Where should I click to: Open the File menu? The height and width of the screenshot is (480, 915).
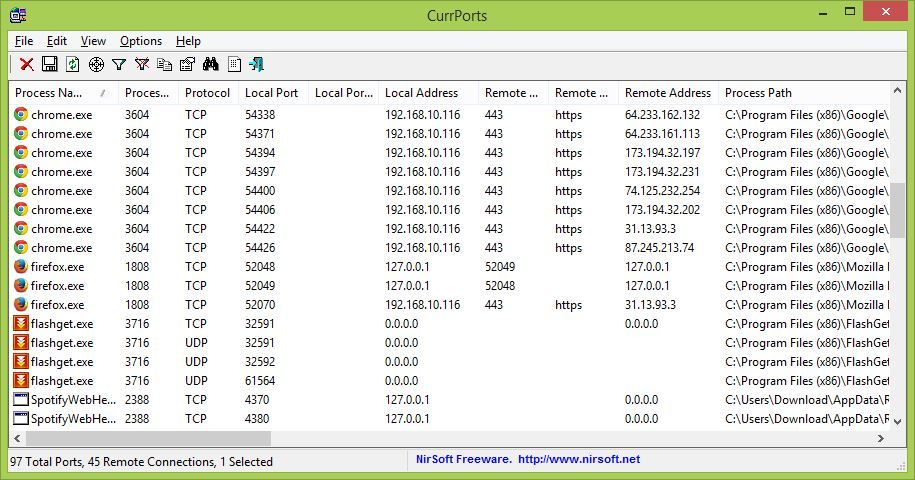pyautogui.click(x=24, y=41)
